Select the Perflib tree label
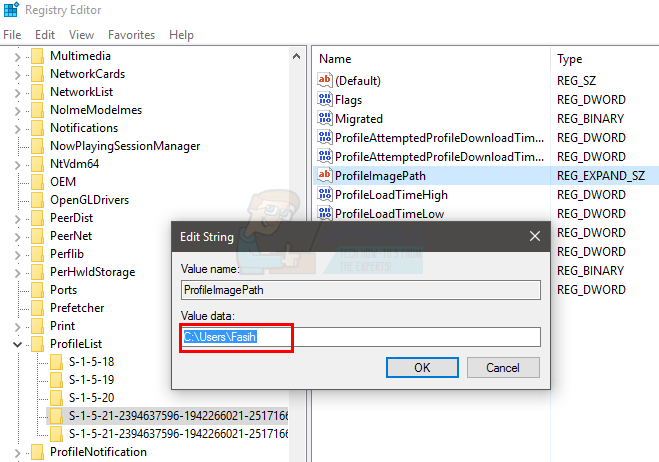The height and width of the screenshot is (462, 659). pos(67,254)
